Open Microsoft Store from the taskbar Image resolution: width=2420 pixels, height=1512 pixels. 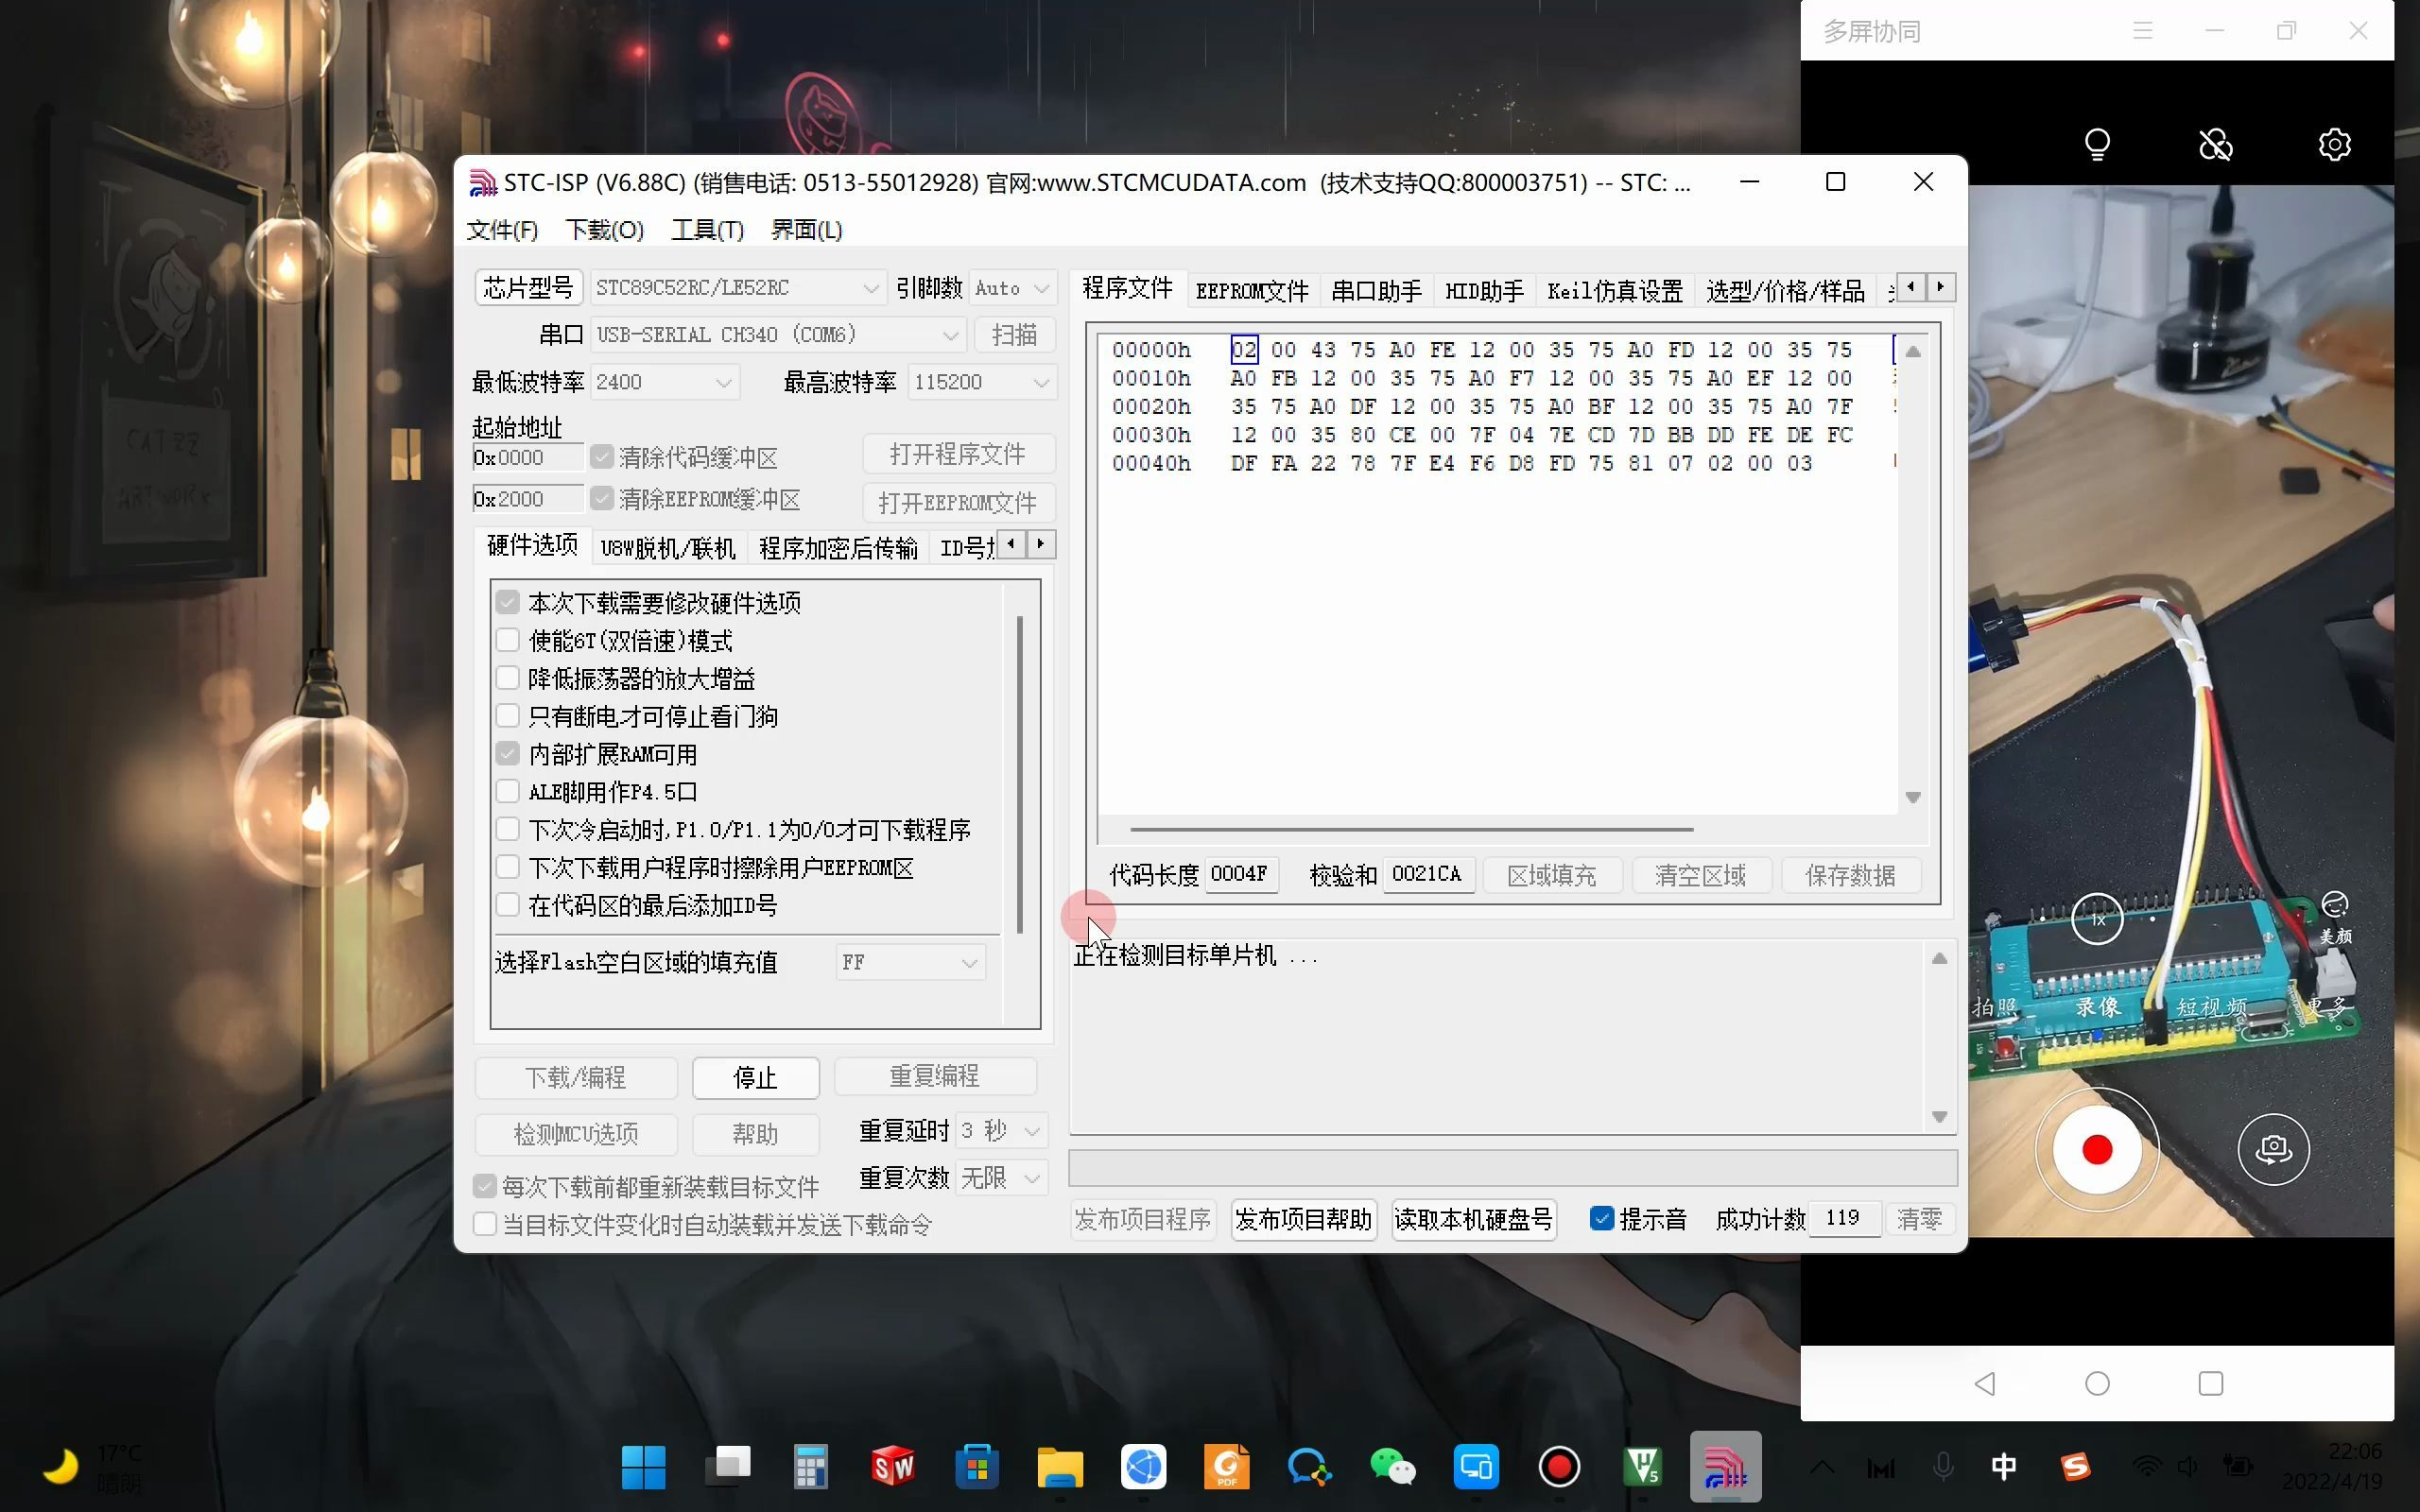coord(977,1467)
